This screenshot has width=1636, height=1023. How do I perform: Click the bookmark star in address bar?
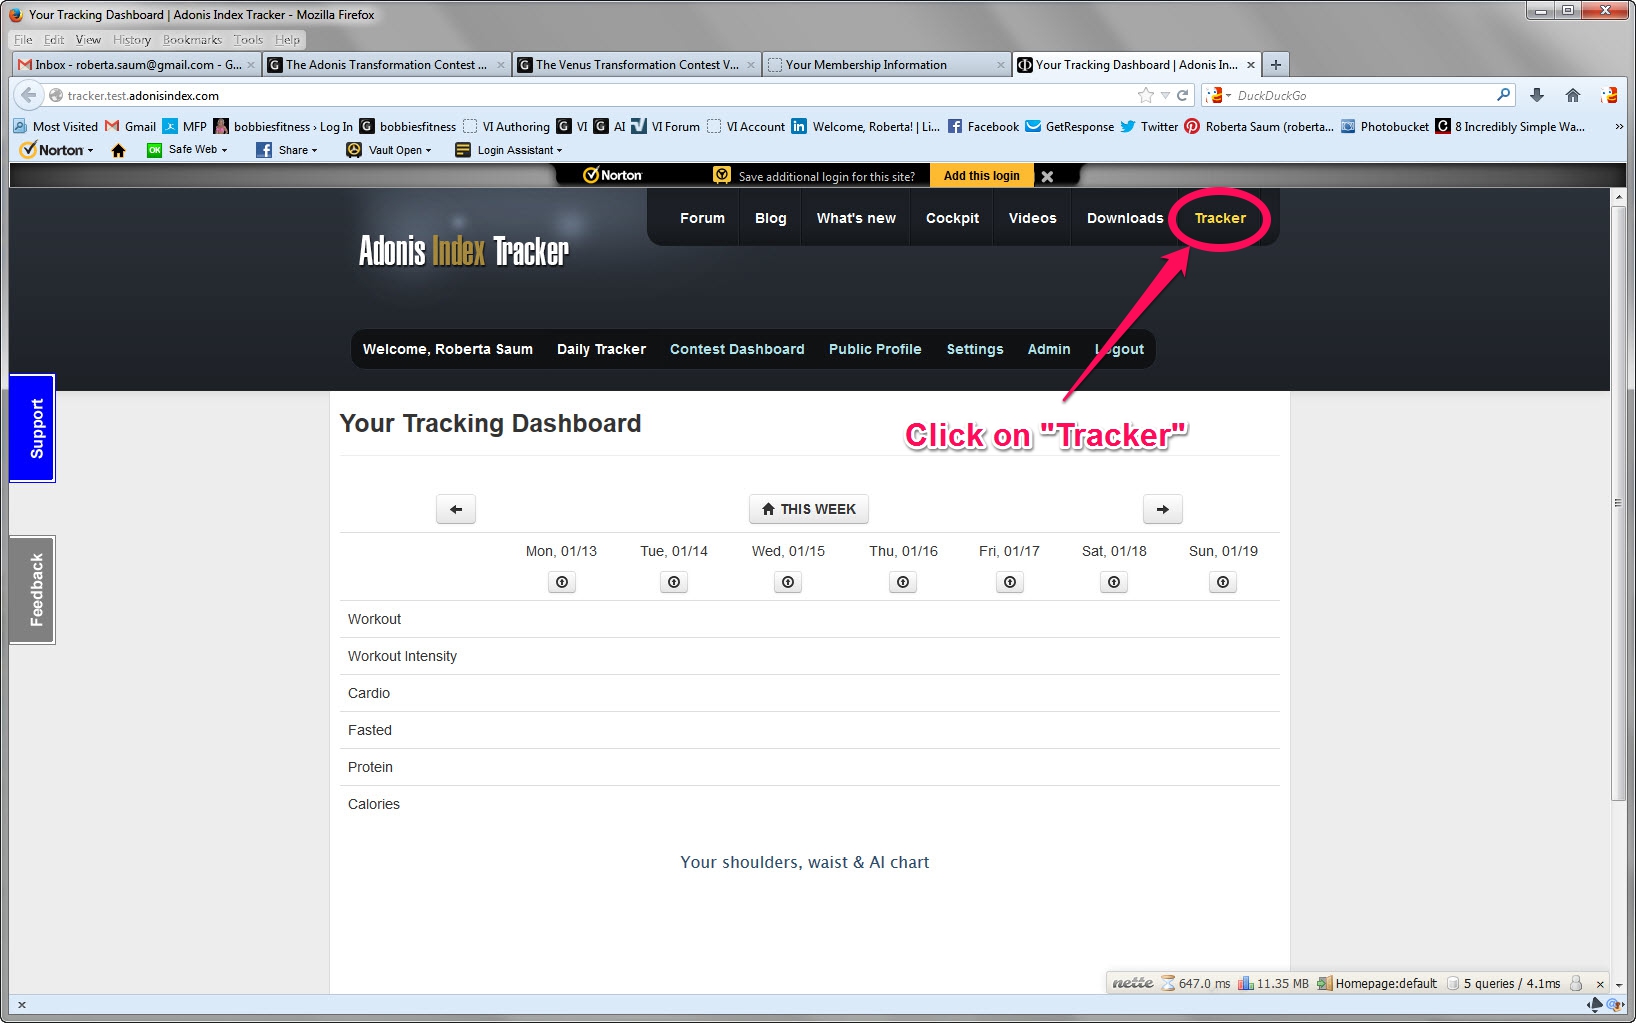pos(1145,95)
